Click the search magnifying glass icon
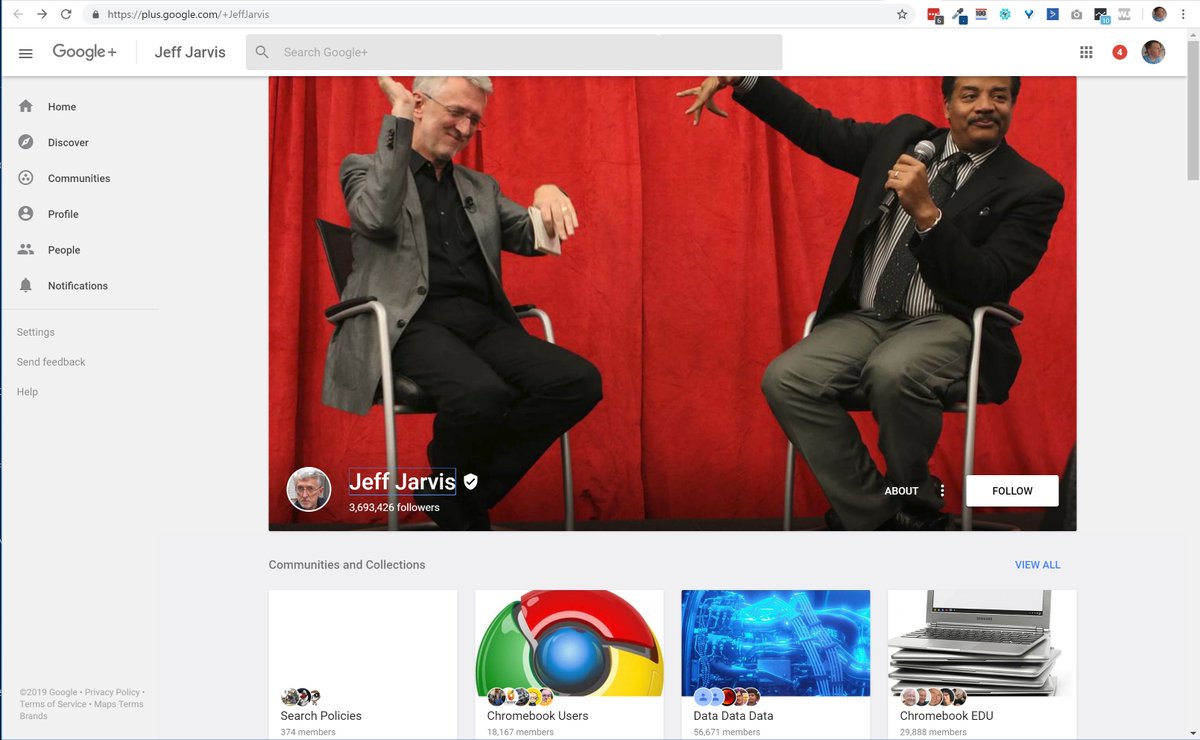 (261, 51)
